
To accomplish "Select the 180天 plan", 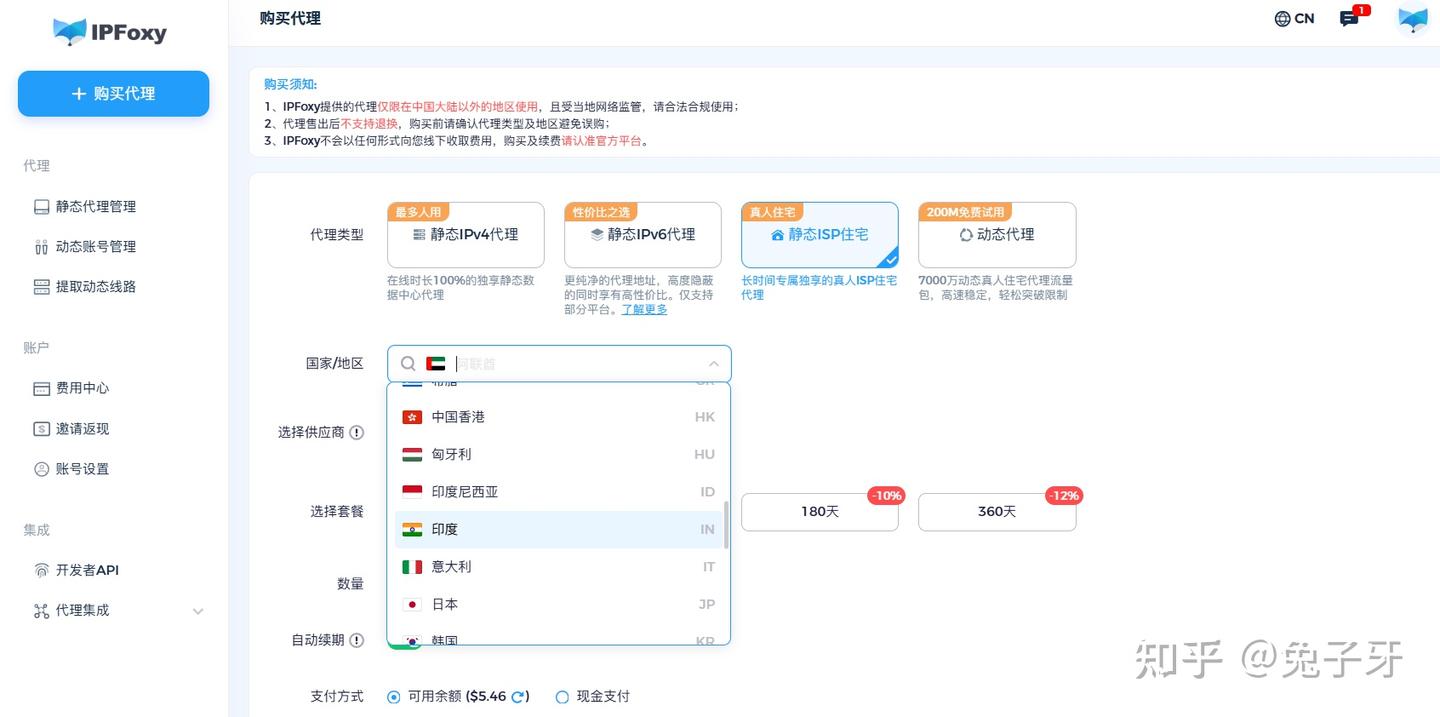I will coord(820,511).
